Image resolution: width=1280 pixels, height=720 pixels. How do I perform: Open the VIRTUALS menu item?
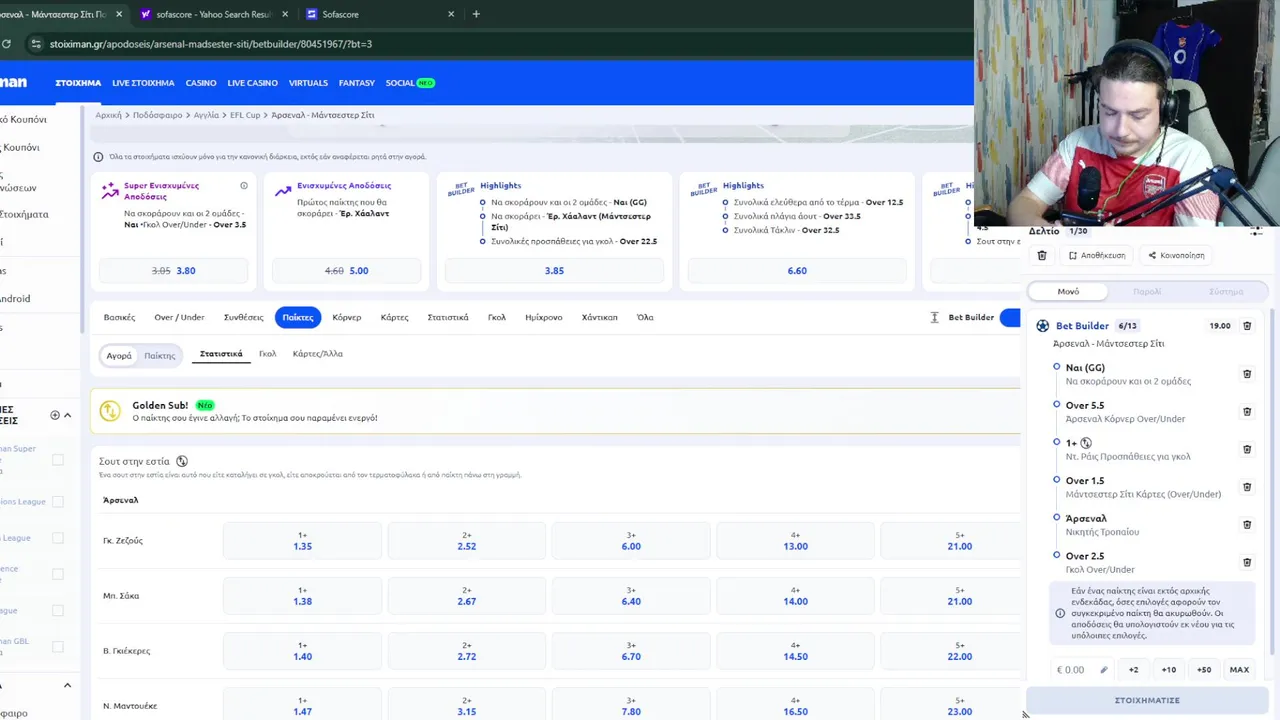[308, 83]
